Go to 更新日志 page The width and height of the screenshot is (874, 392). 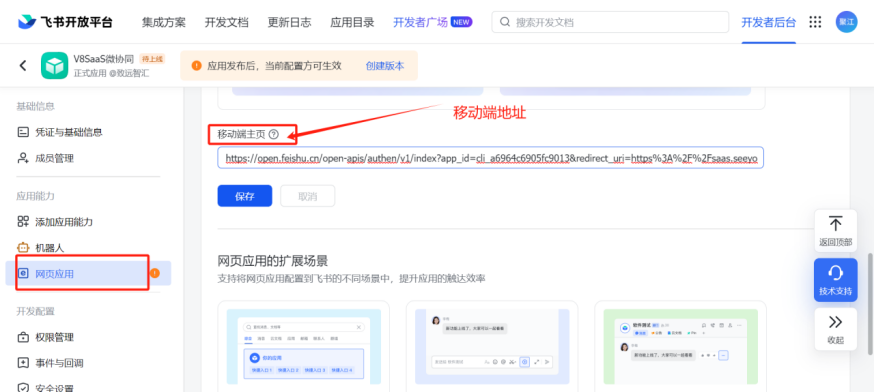(x=289, y=22)
